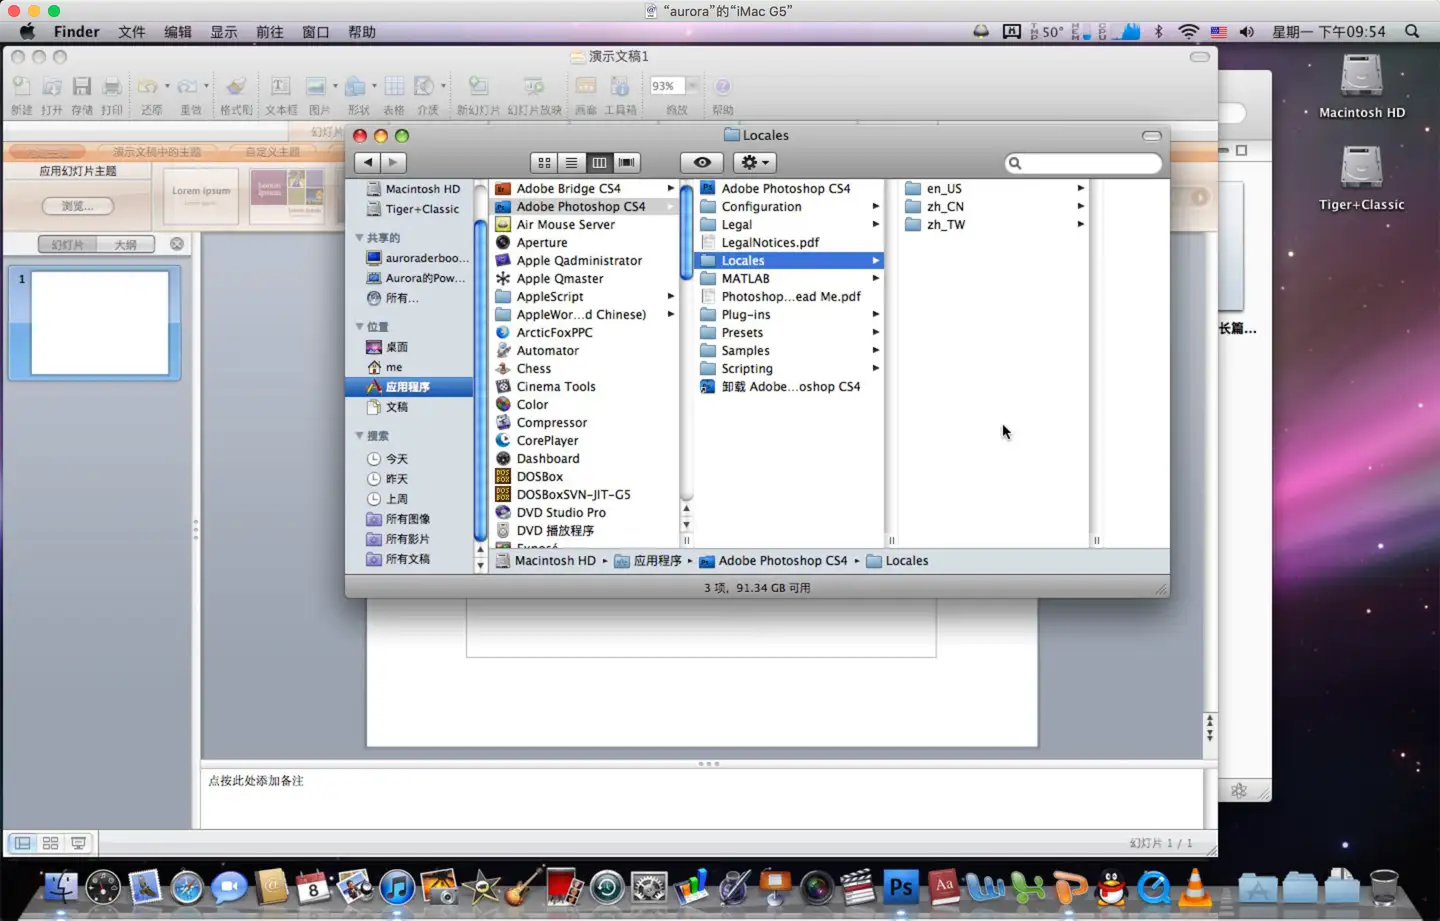Toggle Quick Look eye button
The width and height of the screenshot is (1440, 921).
(702, 162)
